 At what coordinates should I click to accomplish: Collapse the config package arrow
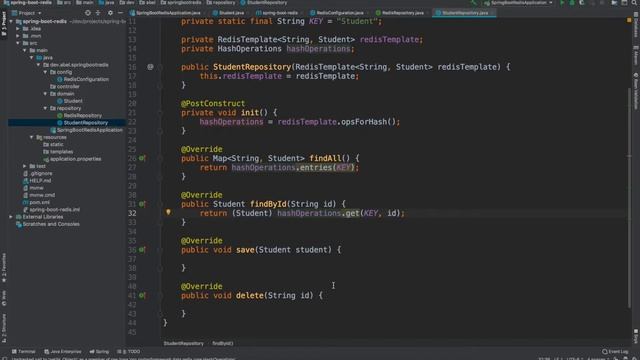click(x=45, y=72)
